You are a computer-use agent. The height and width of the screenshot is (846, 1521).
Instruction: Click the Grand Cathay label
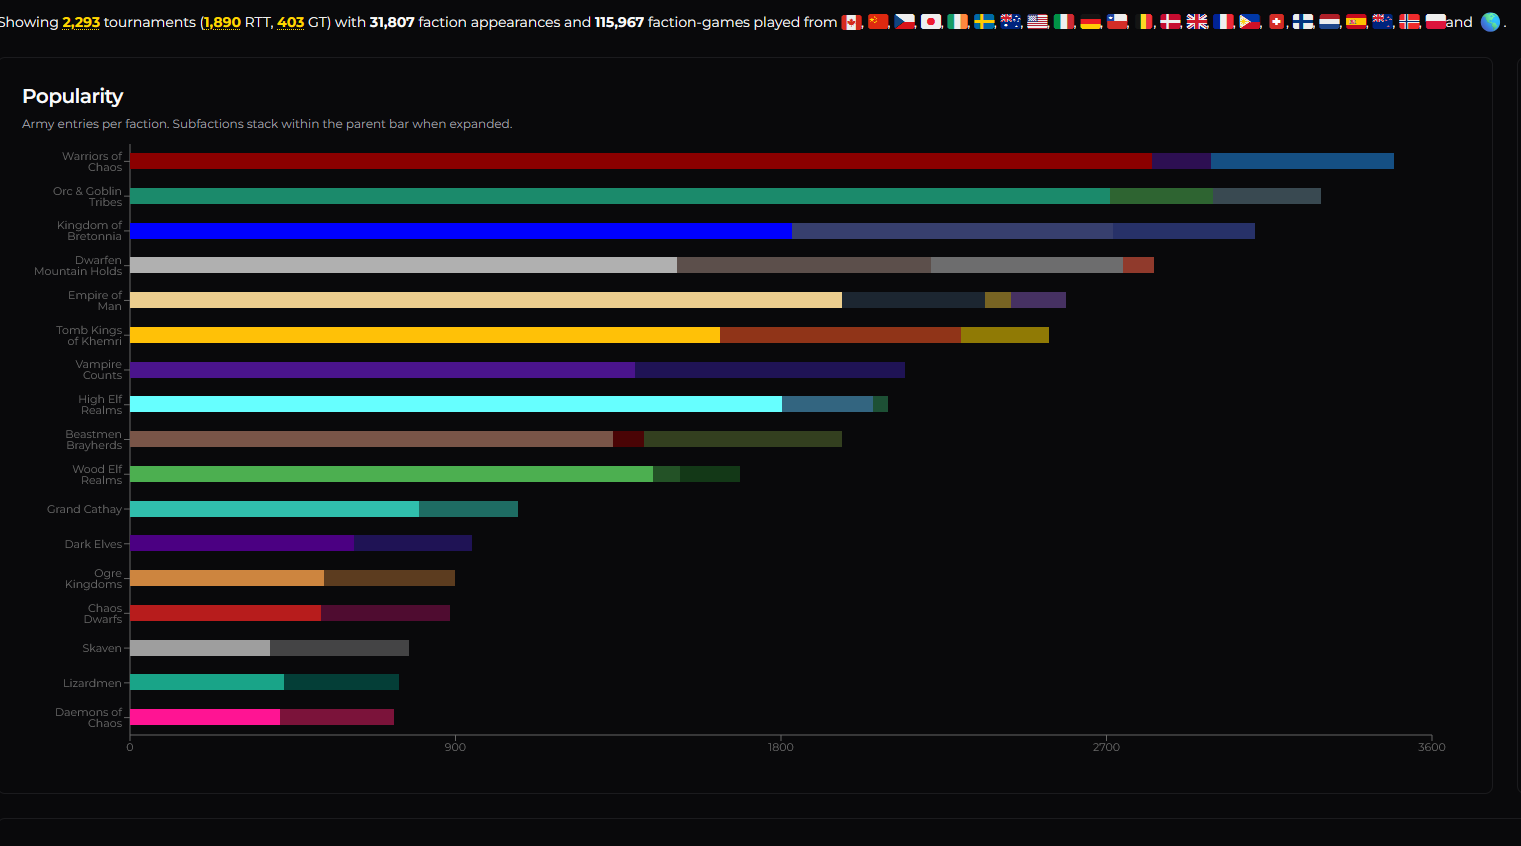pos(85,509)
